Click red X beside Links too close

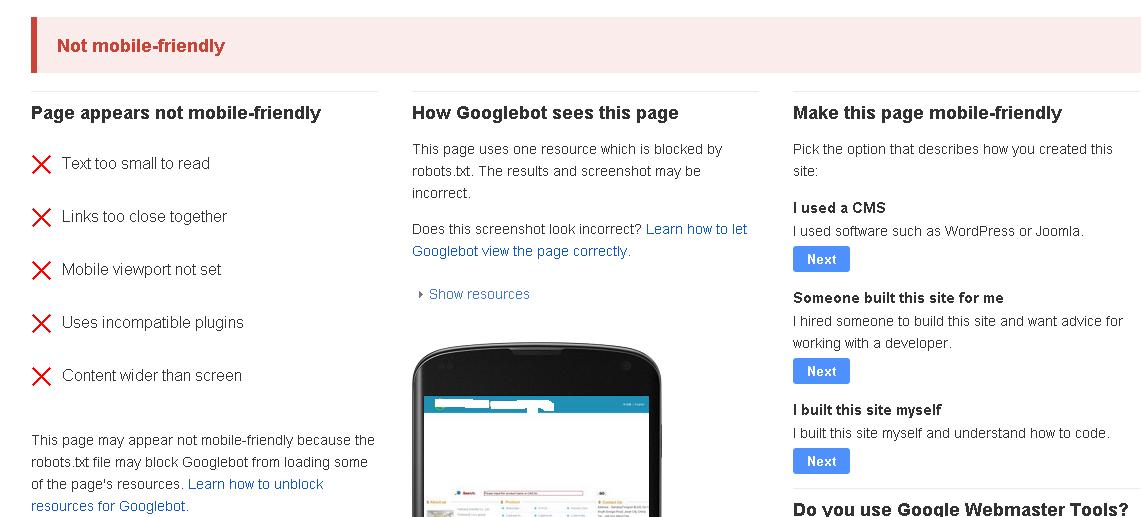(x=41, y=217)
